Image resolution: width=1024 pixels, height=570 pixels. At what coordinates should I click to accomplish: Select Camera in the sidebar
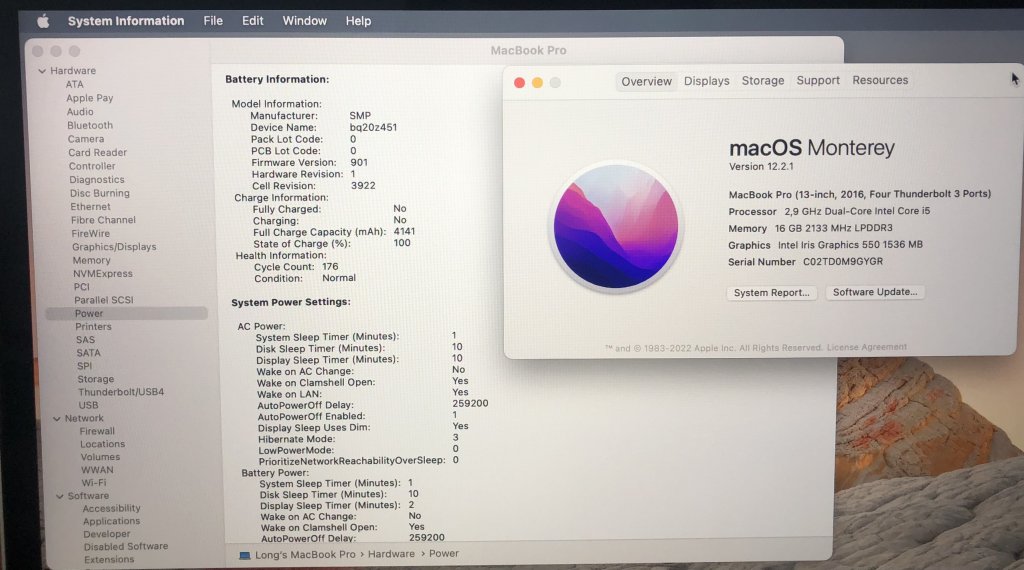[86, 139]
